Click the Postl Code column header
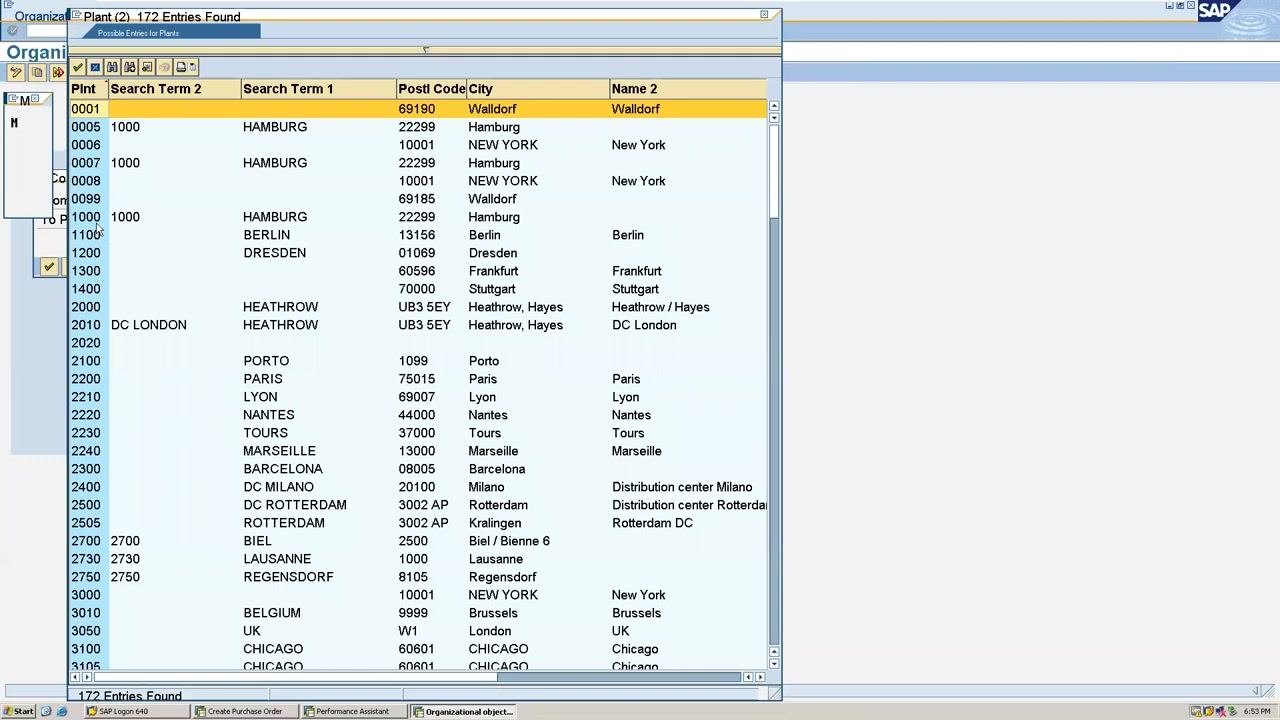The width and height of the screenshot is (1280, 720). [x=431, y=89]
